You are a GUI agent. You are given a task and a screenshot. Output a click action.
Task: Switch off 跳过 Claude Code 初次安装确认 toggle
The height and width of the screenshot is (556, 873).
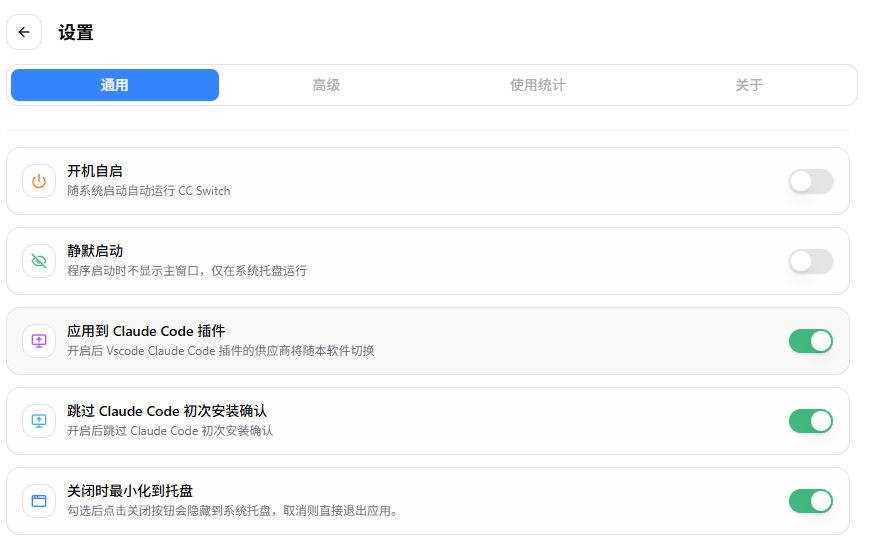[810, 421]
